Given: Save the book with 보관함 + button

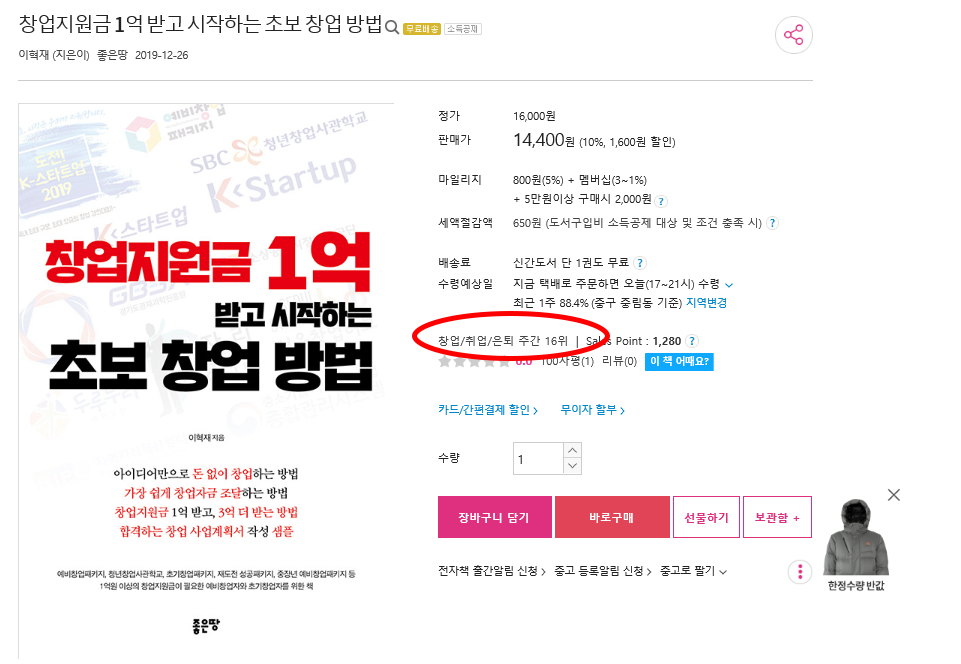Looking at the screenshot, I should pyautogui.click(x=777, y=517).
